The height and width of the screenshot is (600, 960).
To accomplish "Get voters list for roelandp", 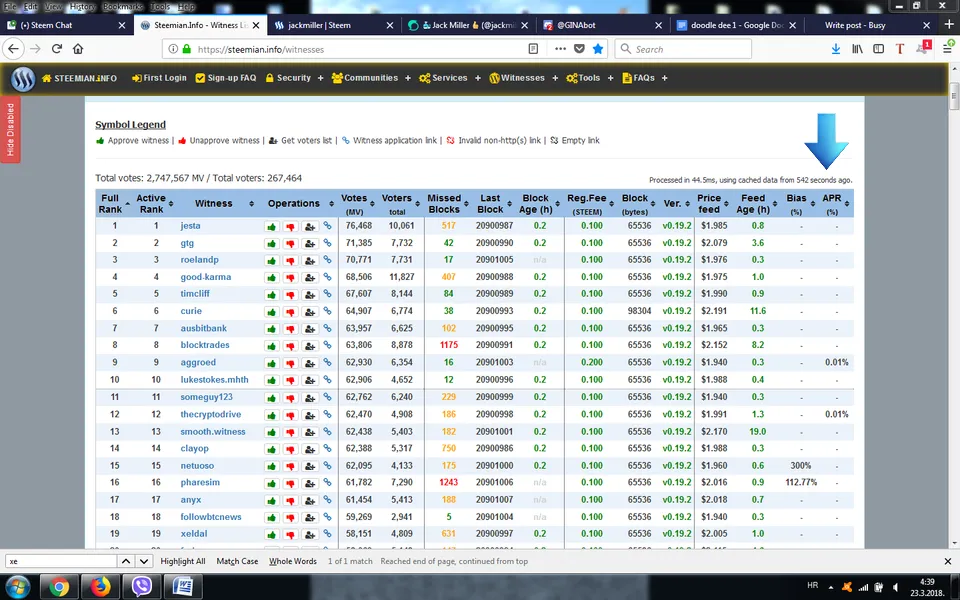I will 309,261.
